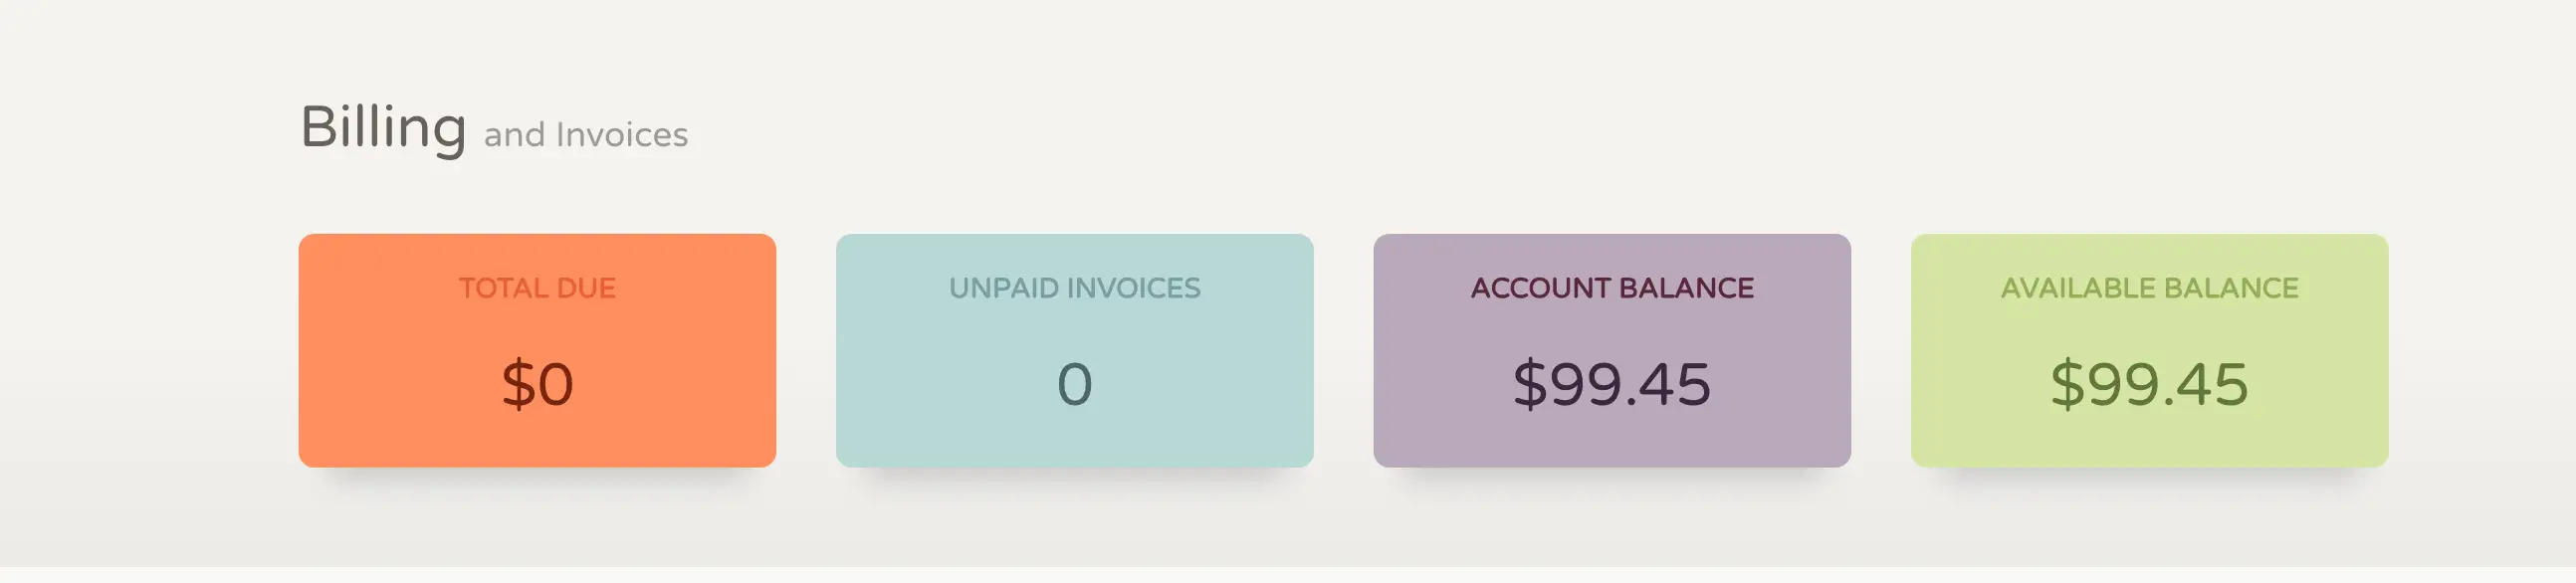Click the word DUE in orange card
The image size is (2576, 583).
point(586,288)
